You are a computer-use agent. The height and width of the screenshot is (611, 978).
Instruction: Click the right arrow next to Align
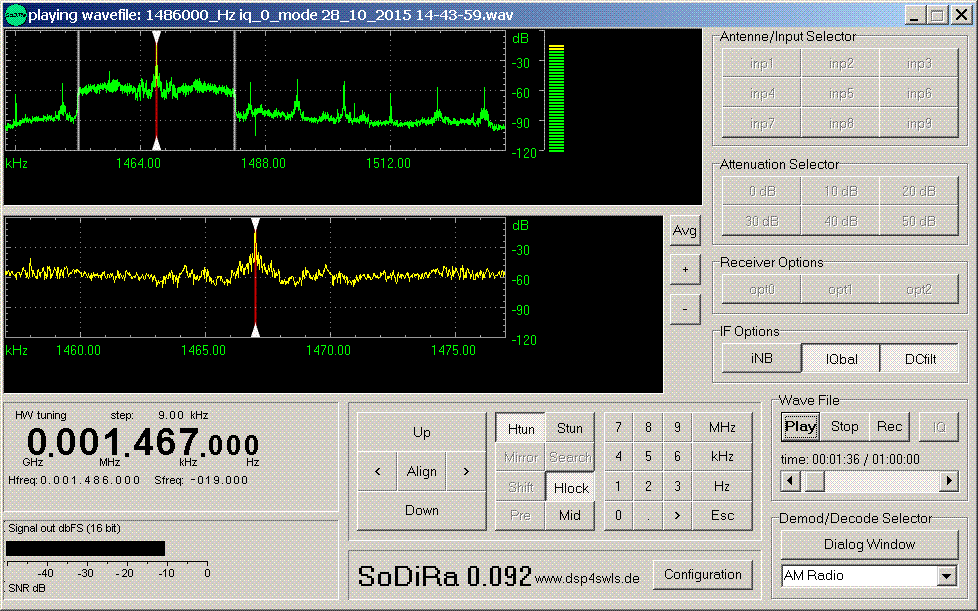[466, 471]
